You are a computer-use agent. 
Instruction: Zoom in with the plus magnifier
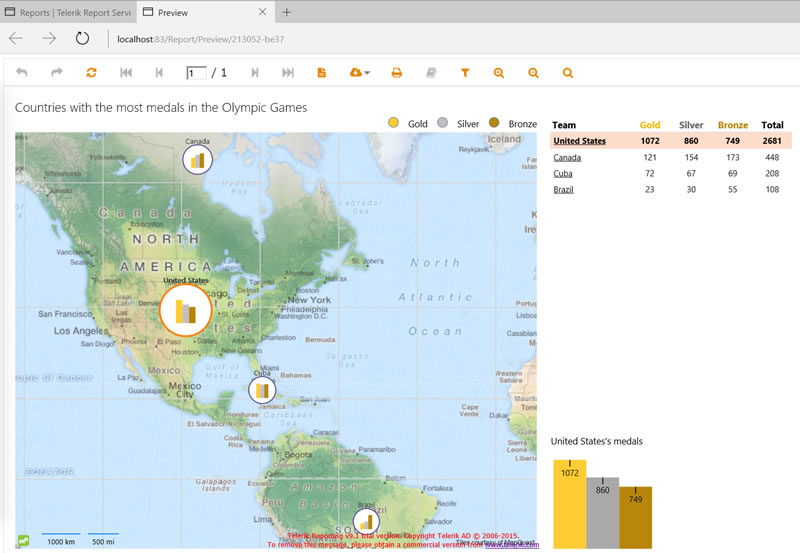(x=499, y=73)
